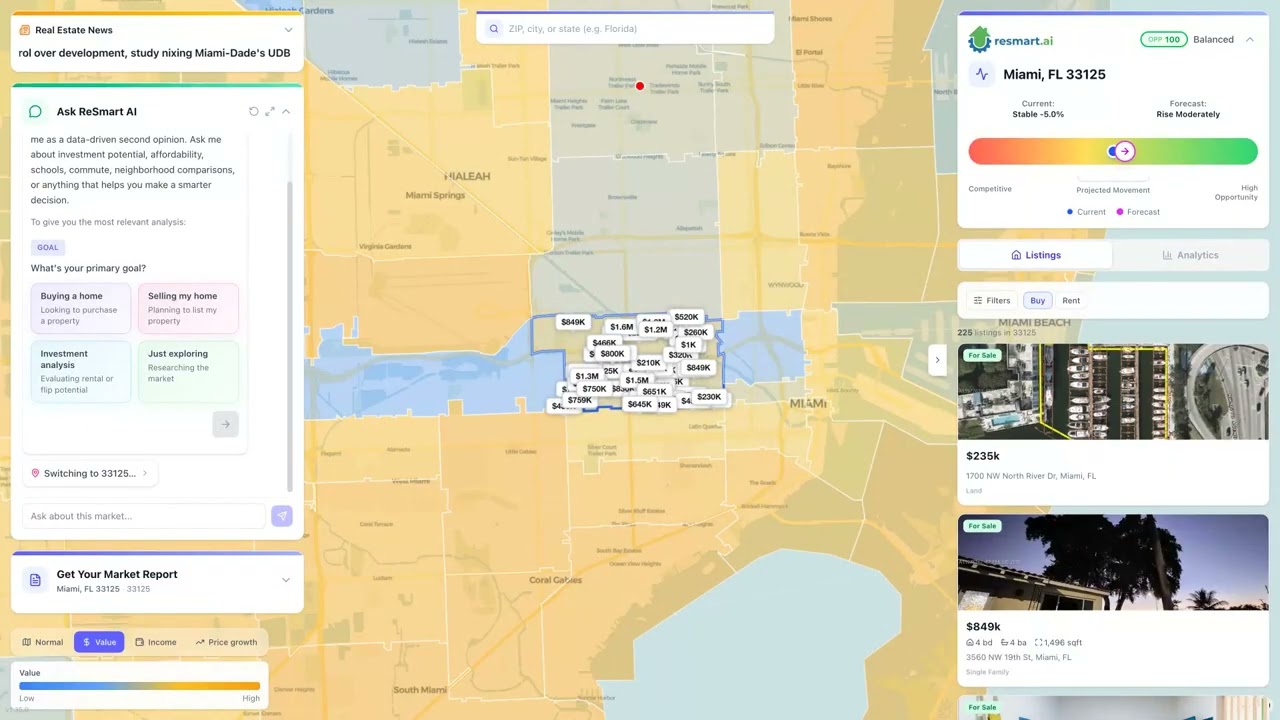Click the OPP 100 score badge
1280x720 pixels.
point(1163,40)
